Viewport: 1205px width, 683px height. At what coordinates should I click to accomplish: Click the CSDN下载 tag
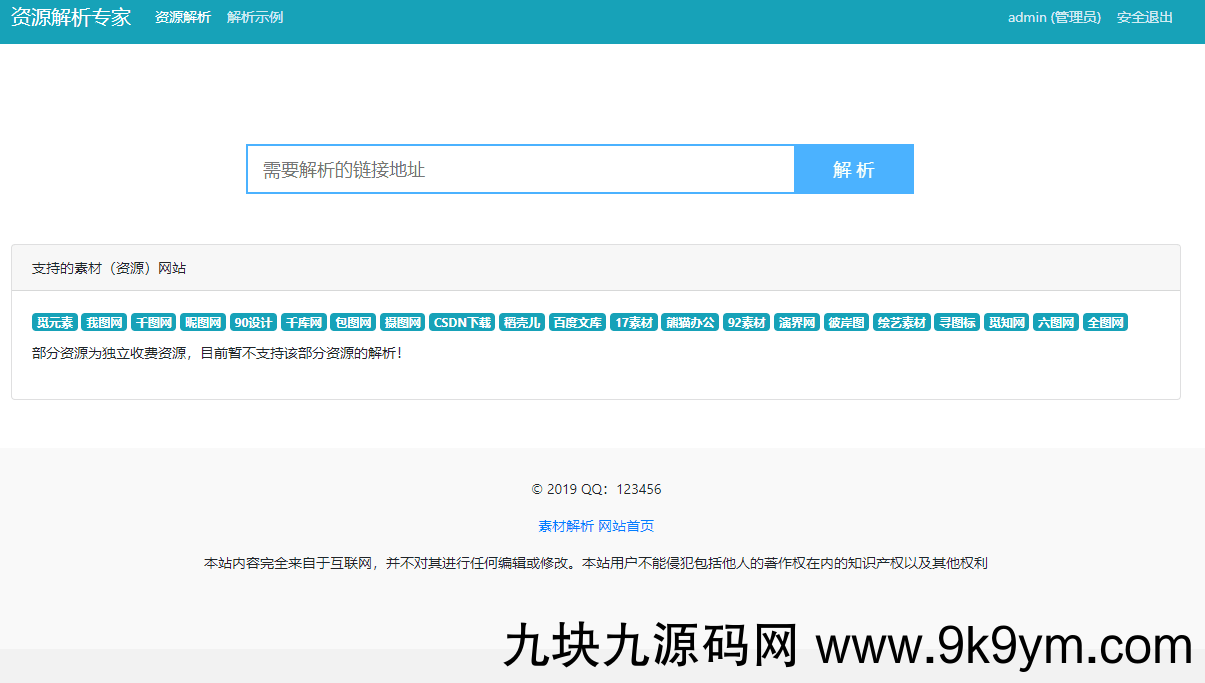tap(462, 322)
